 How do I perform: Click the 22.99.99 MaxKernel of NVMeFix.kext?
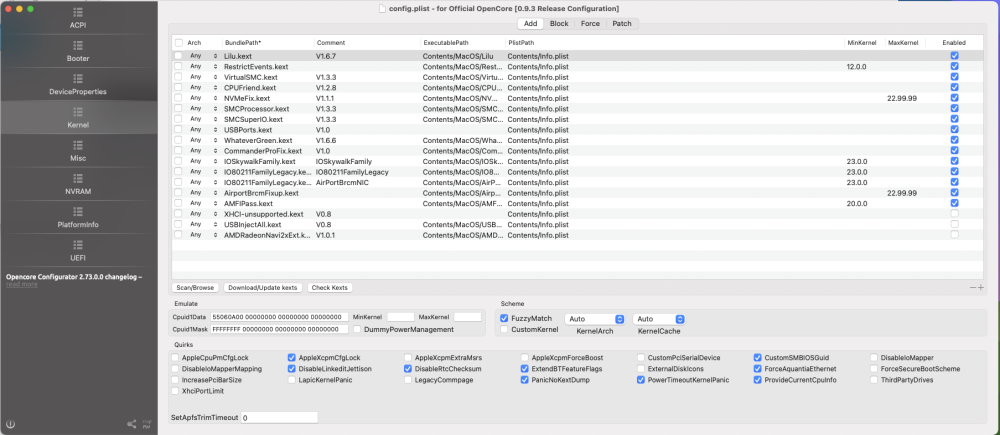click(902, 98)
